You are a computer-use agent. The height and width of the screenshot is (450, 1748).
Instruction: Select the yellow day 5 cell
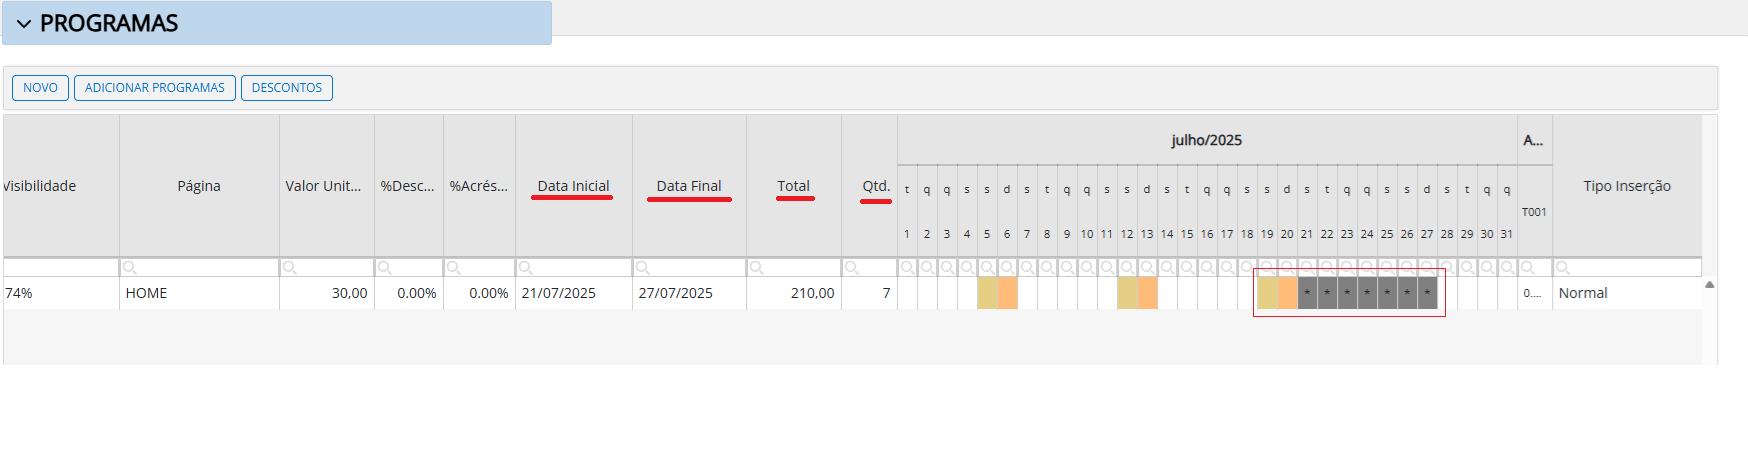point(987,293)
